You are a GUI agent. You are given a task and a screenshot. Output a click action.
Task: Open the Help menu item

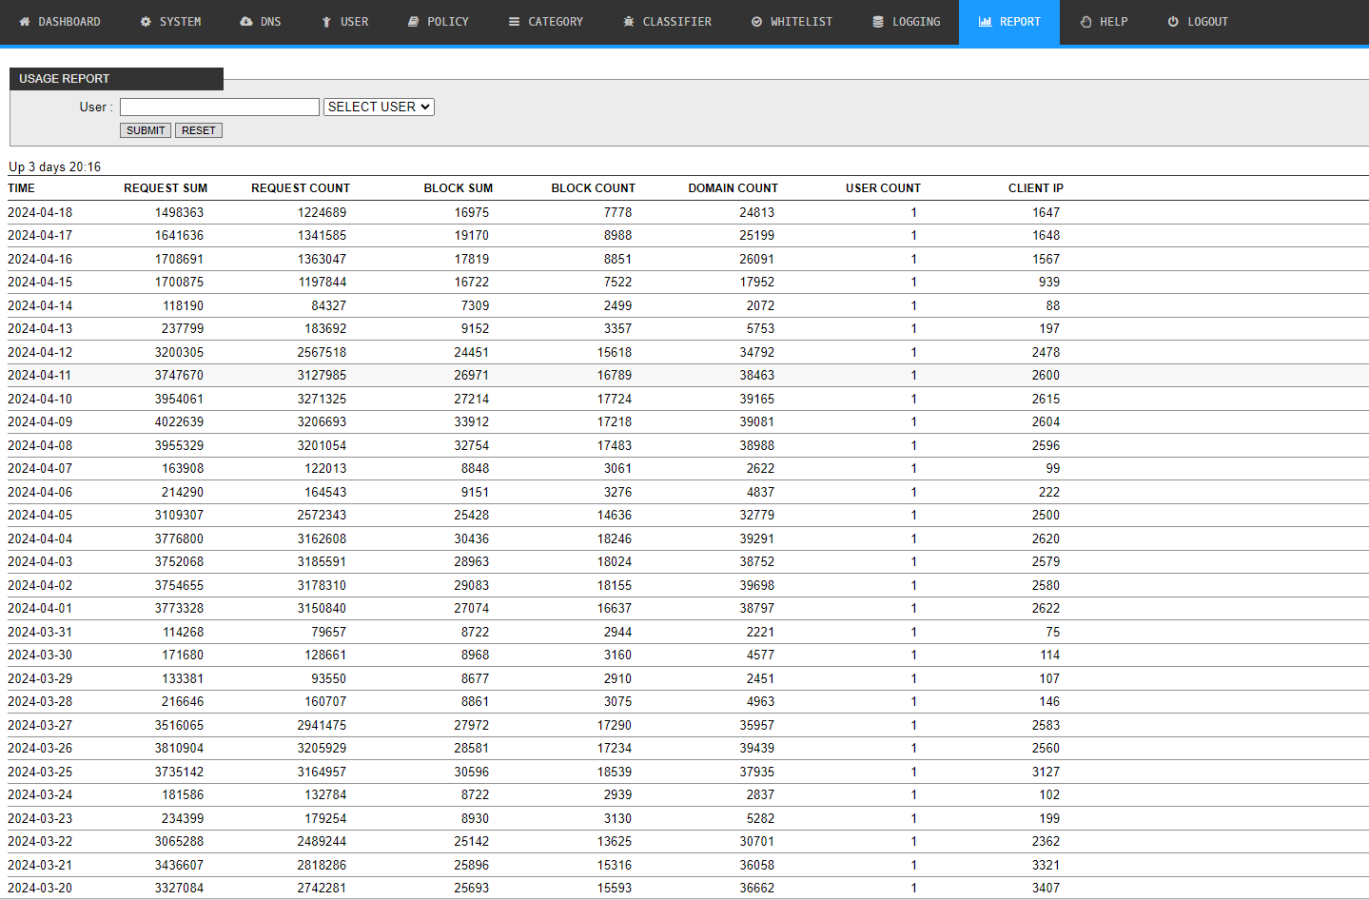(1104, 22)
